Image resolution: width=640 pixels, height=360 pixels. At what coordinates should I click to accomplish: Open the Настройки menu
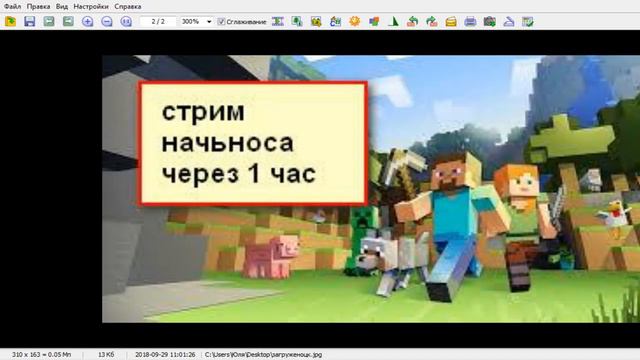91,7
